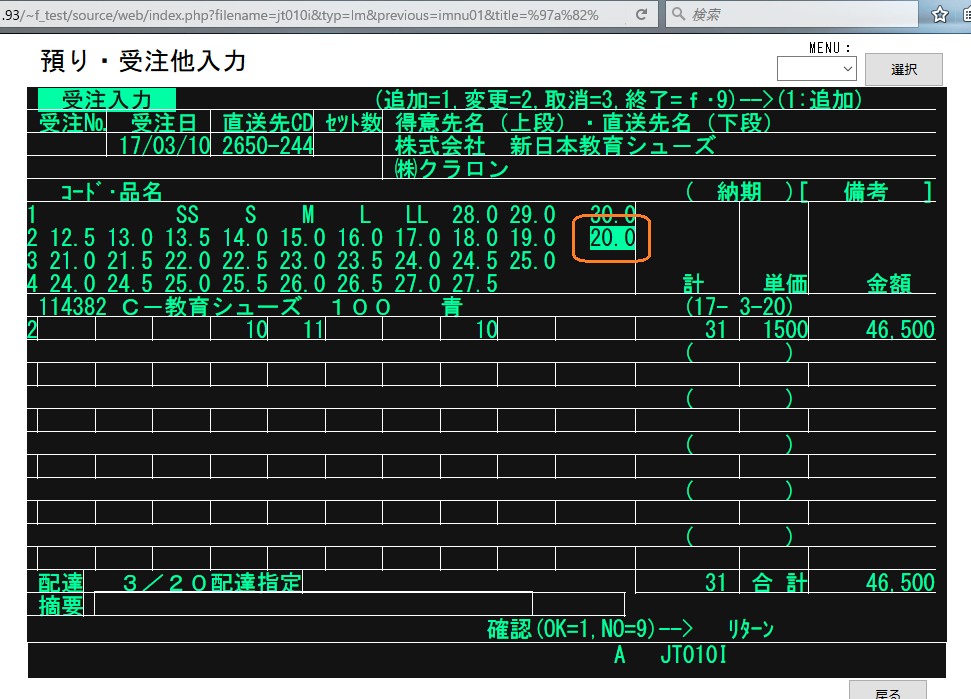The height and width of the screenshot is (699, 971).
Task: Click the browser URL address bar
Action: click(310, 15)
